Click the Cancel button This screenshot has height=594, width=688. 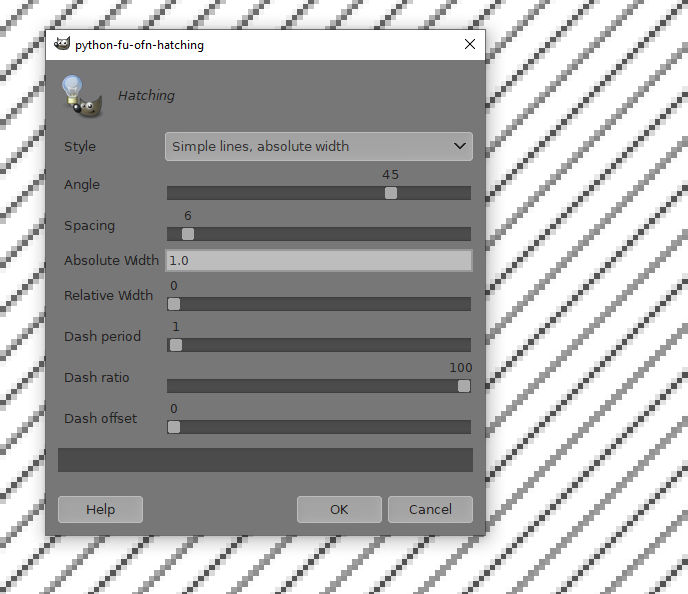coord(430,509)
